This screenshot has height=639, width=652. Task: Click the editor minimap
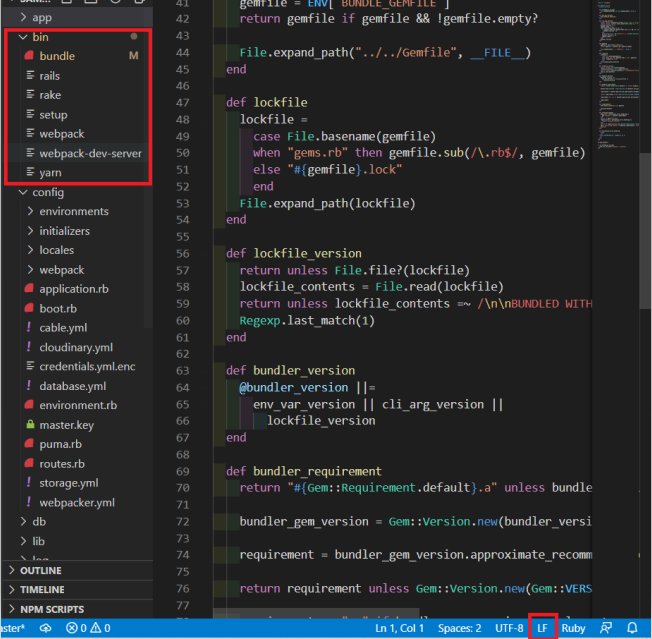pos(618,75)
